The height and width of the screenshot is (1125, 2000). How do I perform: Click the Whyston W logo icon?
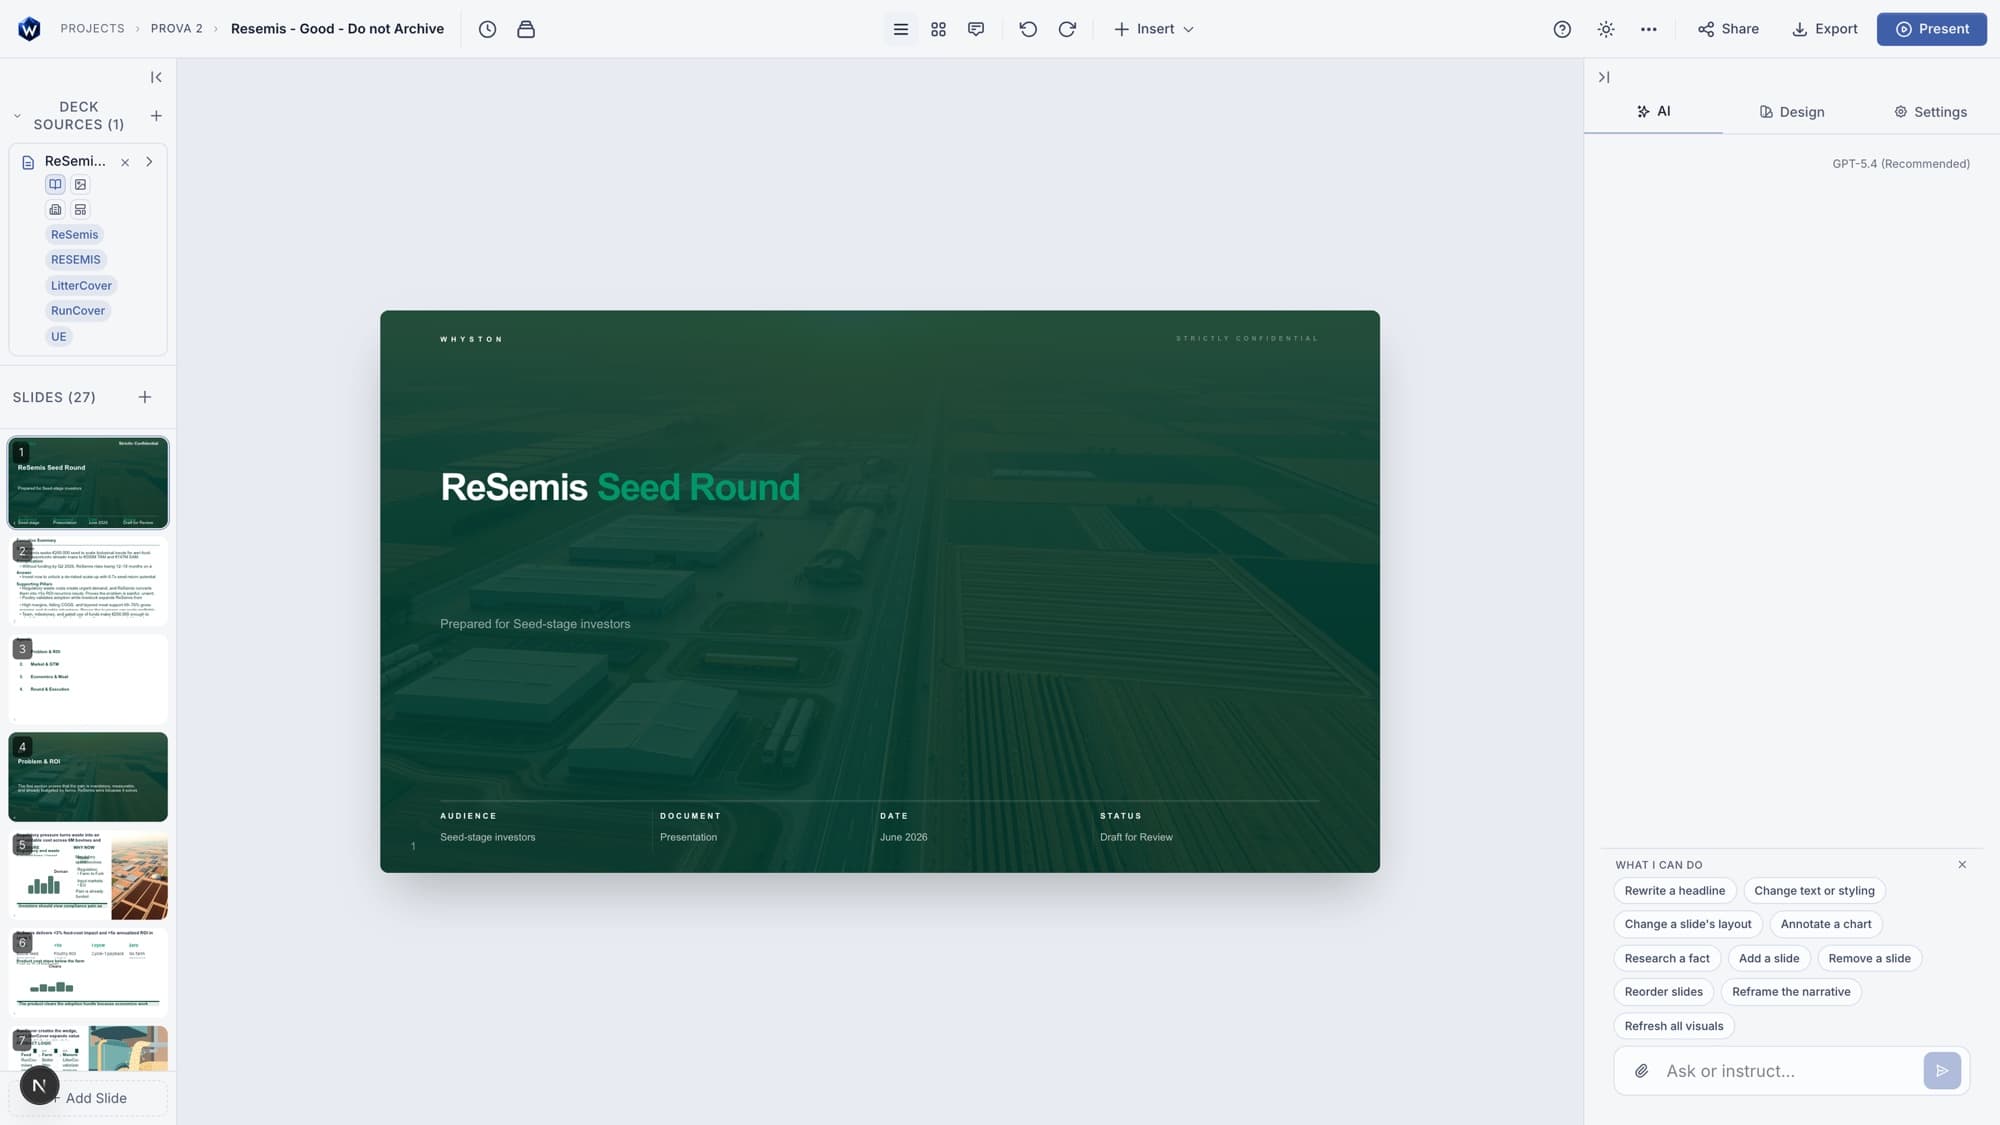tap(29, 29)
